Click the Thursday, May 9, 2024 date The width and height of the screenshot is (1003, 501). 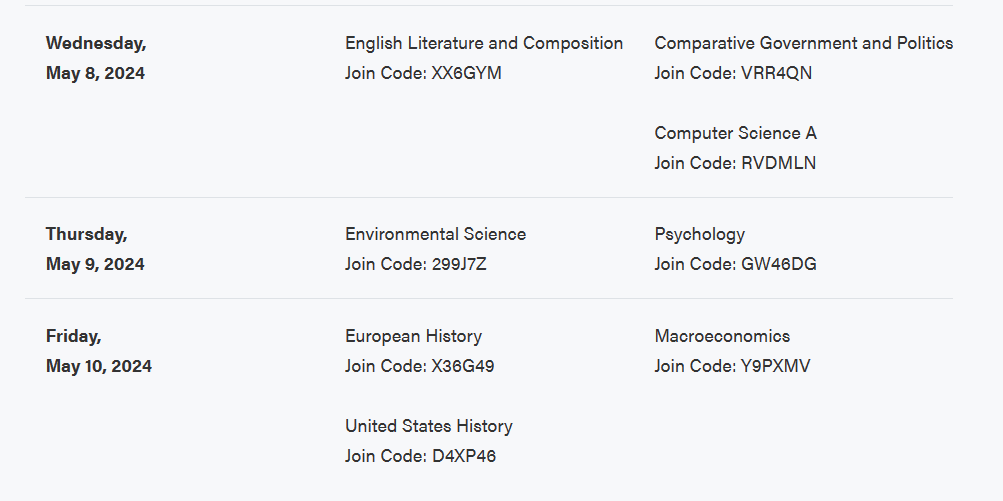95,249
